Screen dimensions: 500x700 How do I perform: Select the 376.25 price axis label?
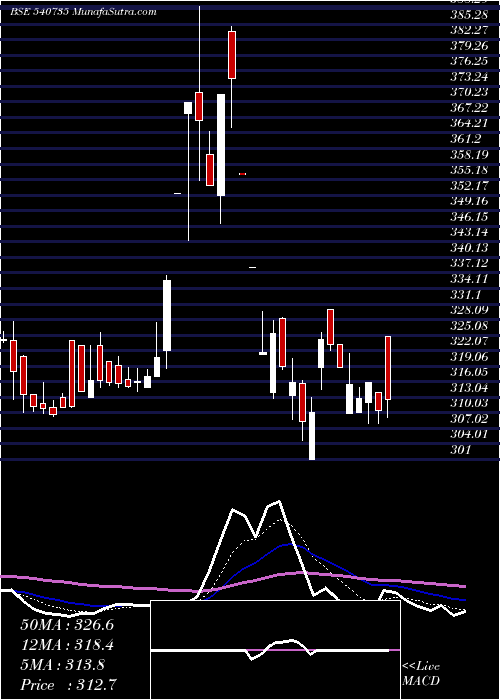pos(469,62)
